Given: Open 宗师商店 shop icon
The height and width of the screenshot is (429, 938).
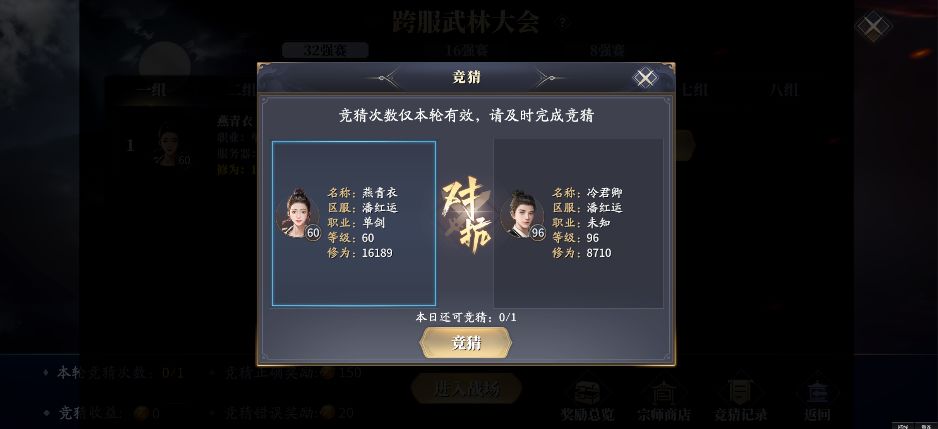Looking at the screenshot, I should (x=663, y=396).
